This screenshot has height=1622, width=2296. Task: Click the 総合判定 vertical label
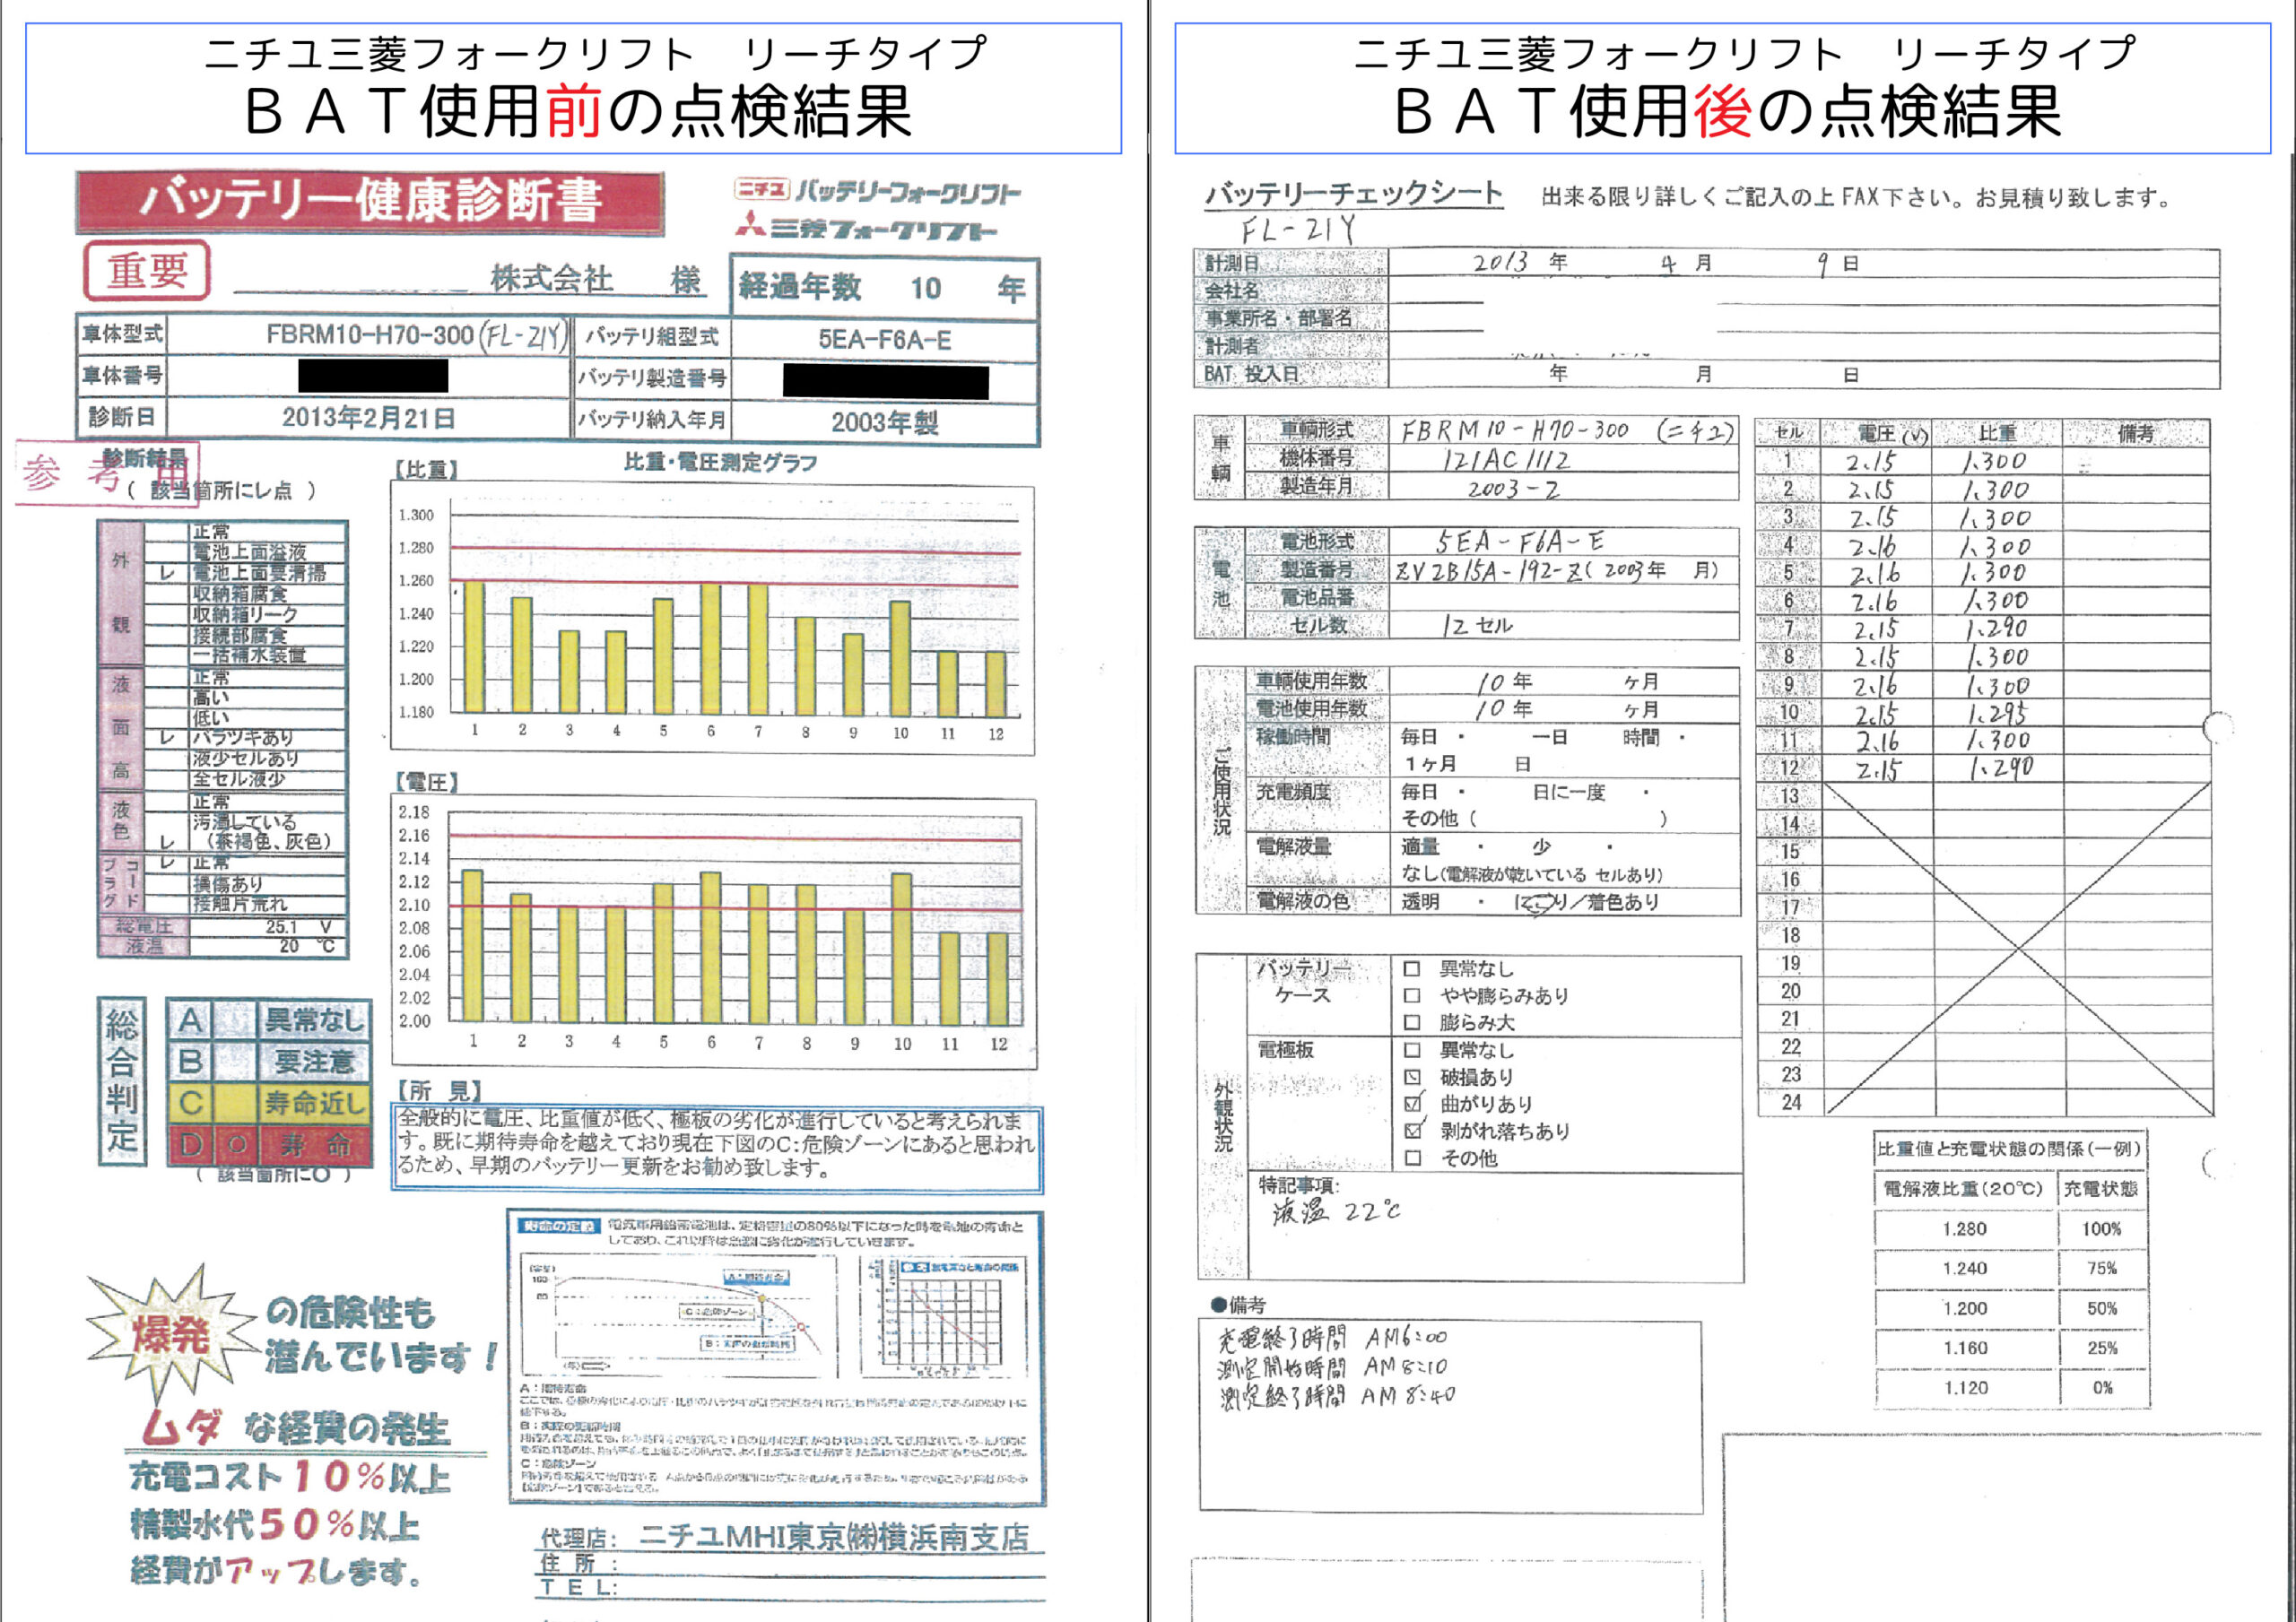click(x=122, y=1081)
